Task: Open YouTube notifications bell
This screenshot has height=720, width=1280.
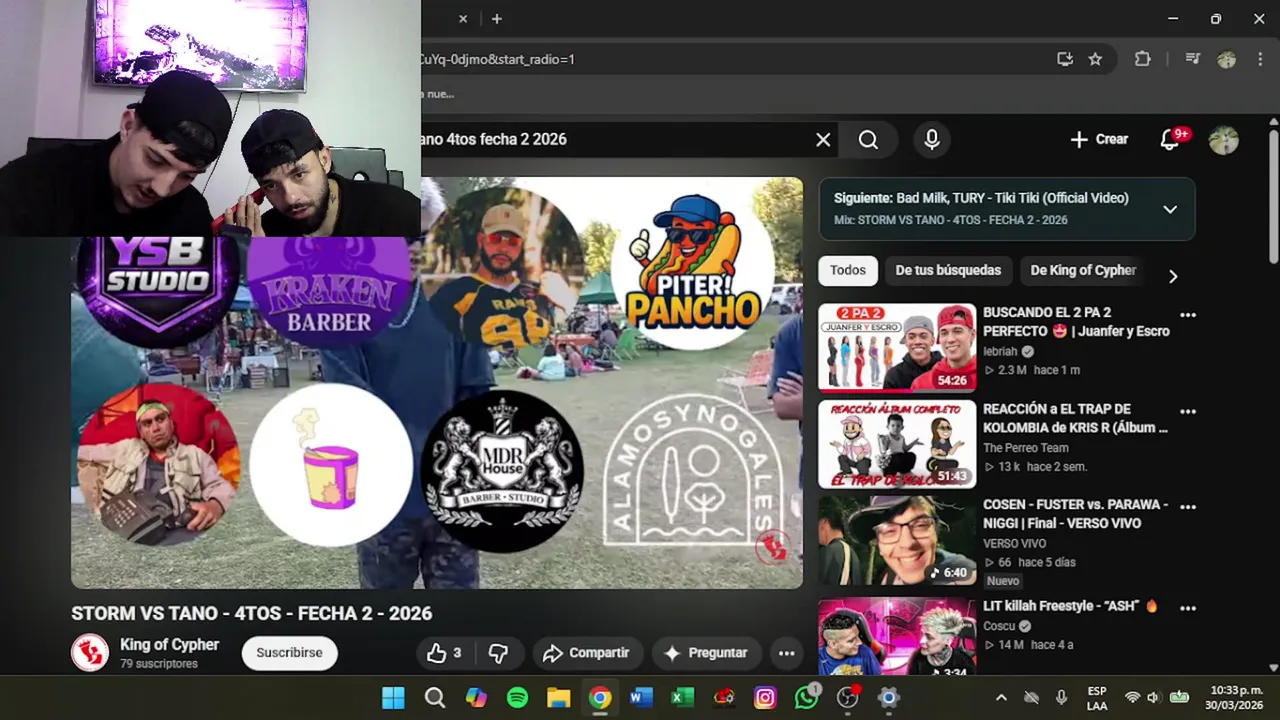Action: (1169, 140)
